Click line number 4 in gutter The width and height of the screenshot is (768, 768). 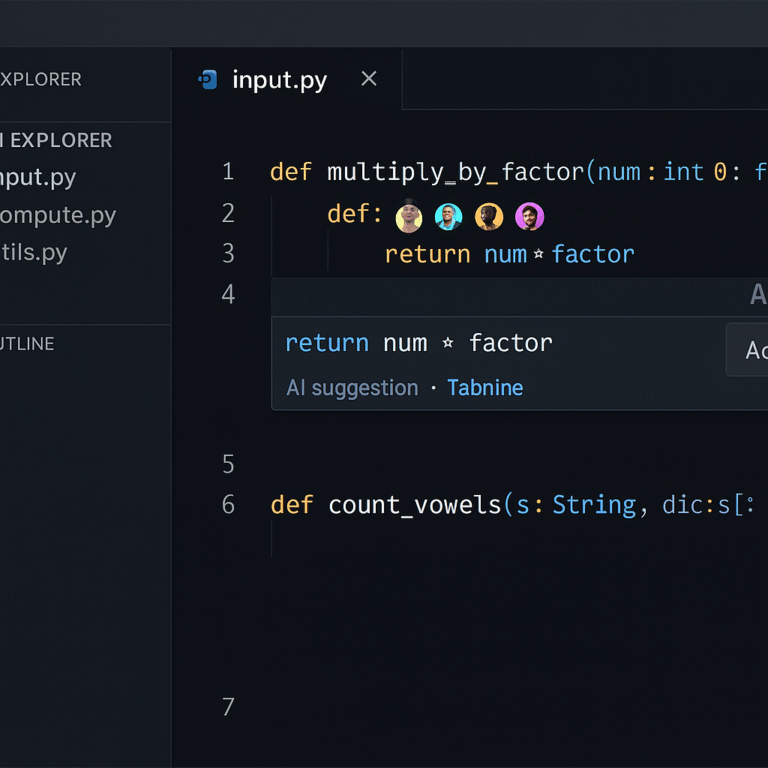point(228,294)
